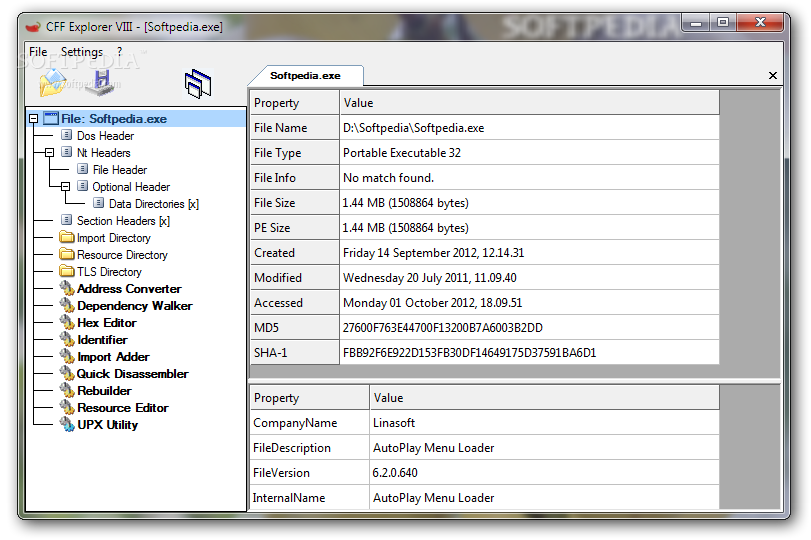Click the Address Converter tool icon

click(67, 288)
